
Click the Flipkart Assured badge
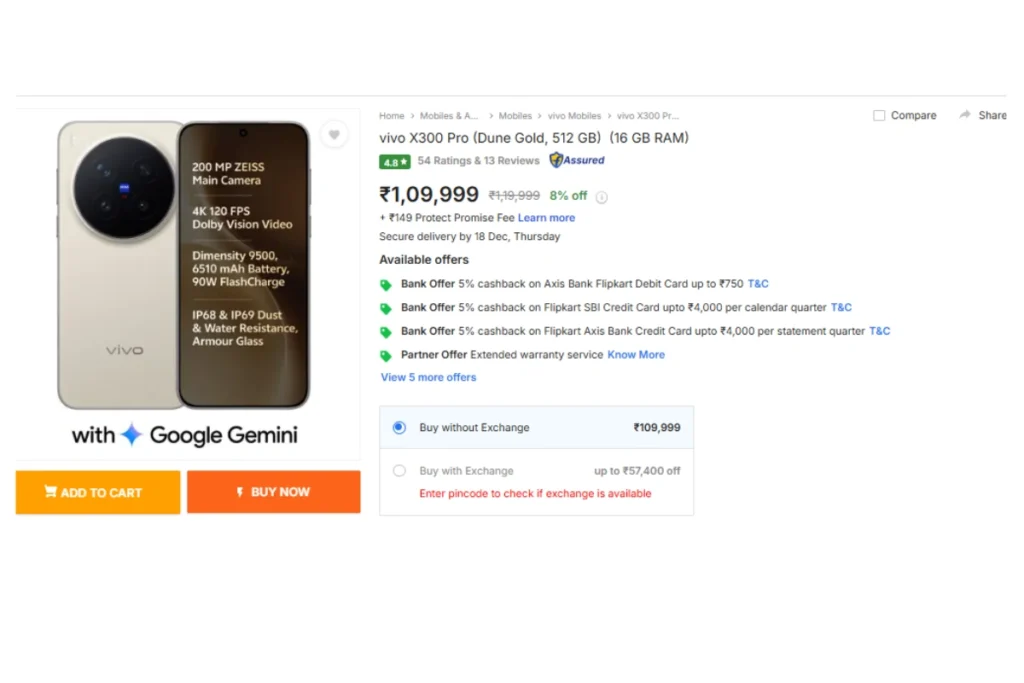point(577,160)
